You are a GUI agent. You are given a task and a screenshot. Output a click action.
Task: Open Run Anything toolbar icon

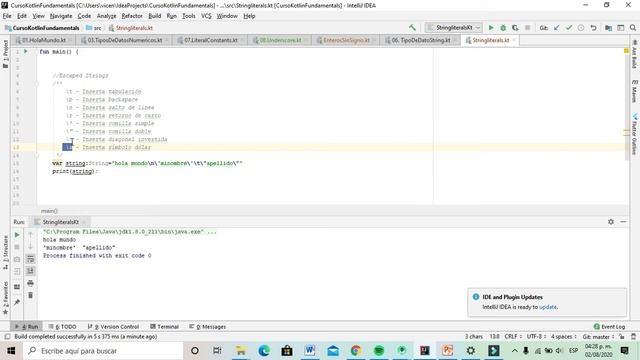[x=620, y=28]
